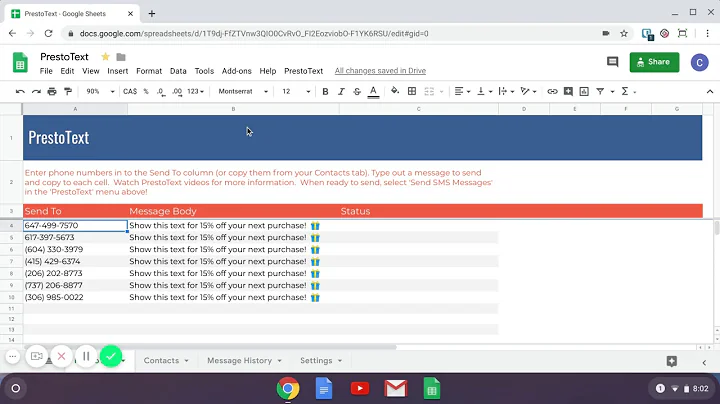Screen dimensions: 720x404
Task: Insert a comment via toolbar
Action: click(568, 91)
